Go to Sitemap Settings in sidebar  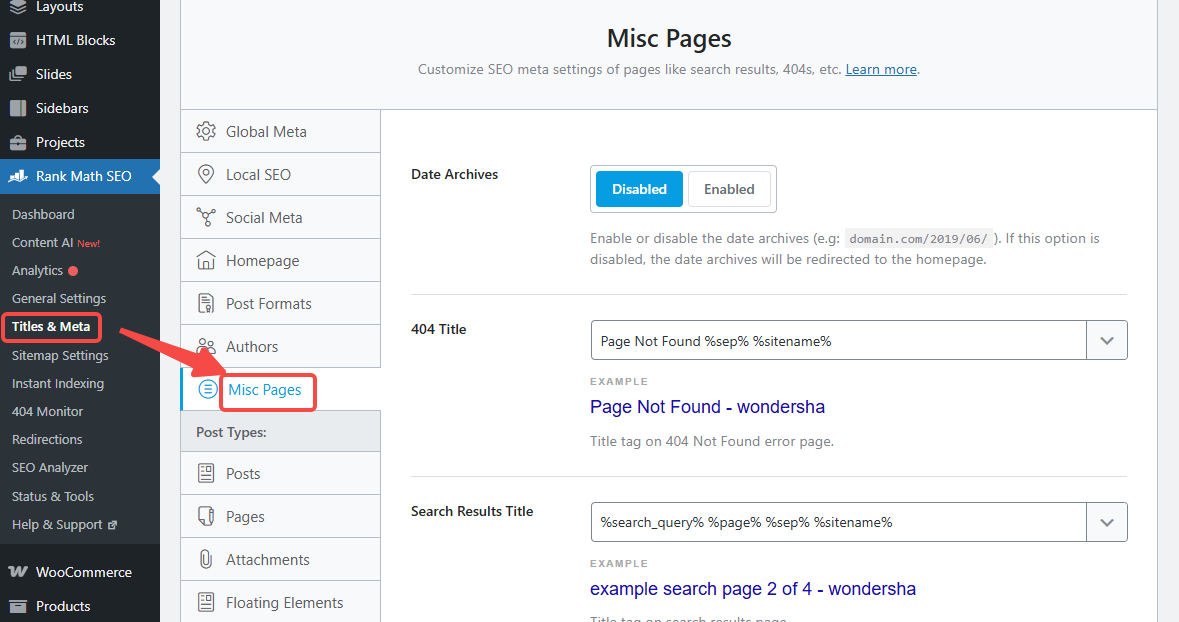coord(60,355)
